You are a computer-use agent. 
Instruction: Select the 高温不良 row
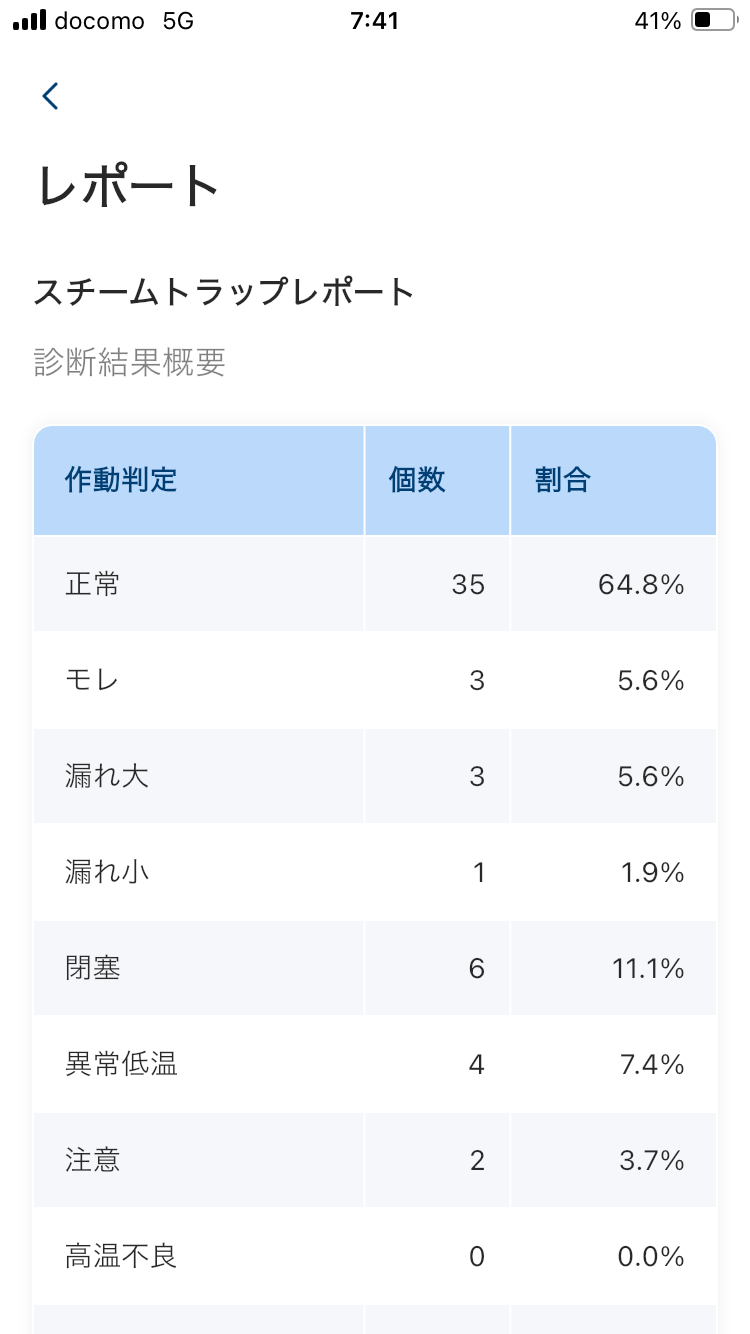coord(375,1256)
